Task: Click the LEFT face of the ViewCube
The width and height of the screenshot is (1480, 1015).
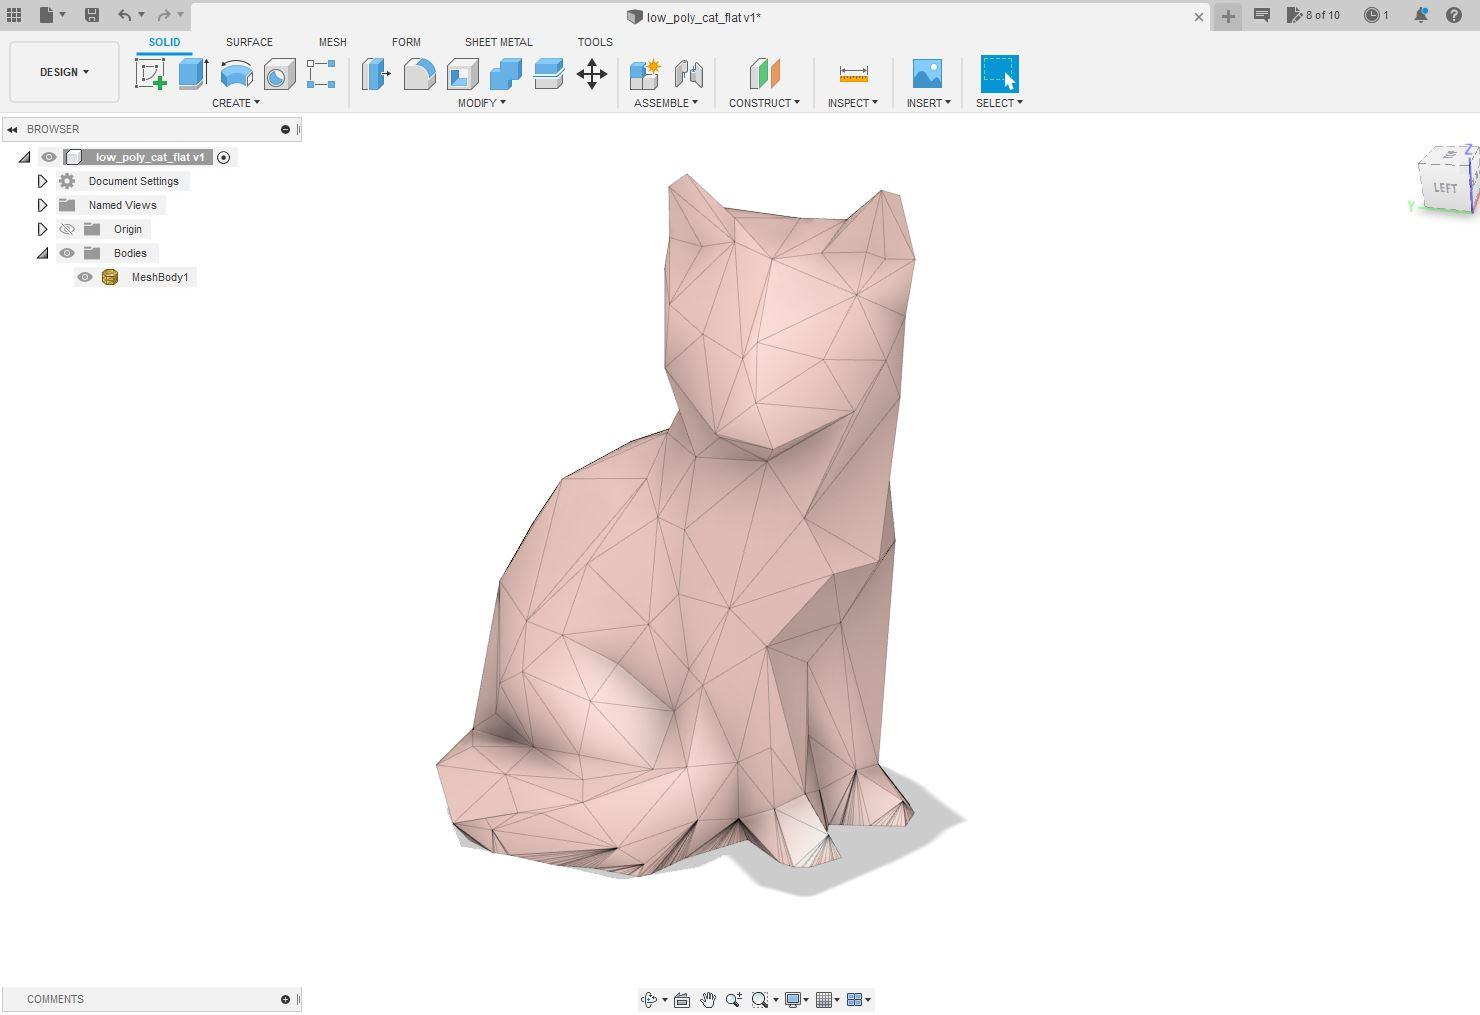Action: (1444, 187)
